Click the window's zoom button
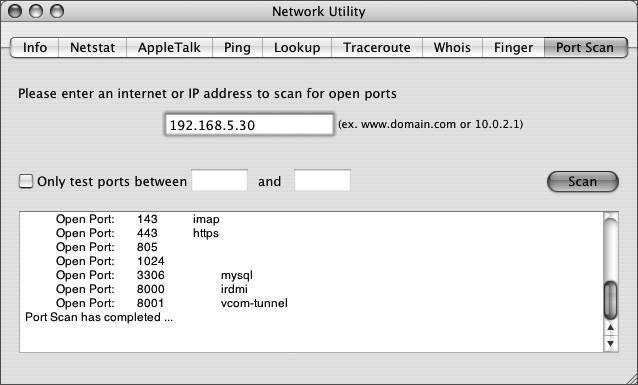 pos(57,11)
